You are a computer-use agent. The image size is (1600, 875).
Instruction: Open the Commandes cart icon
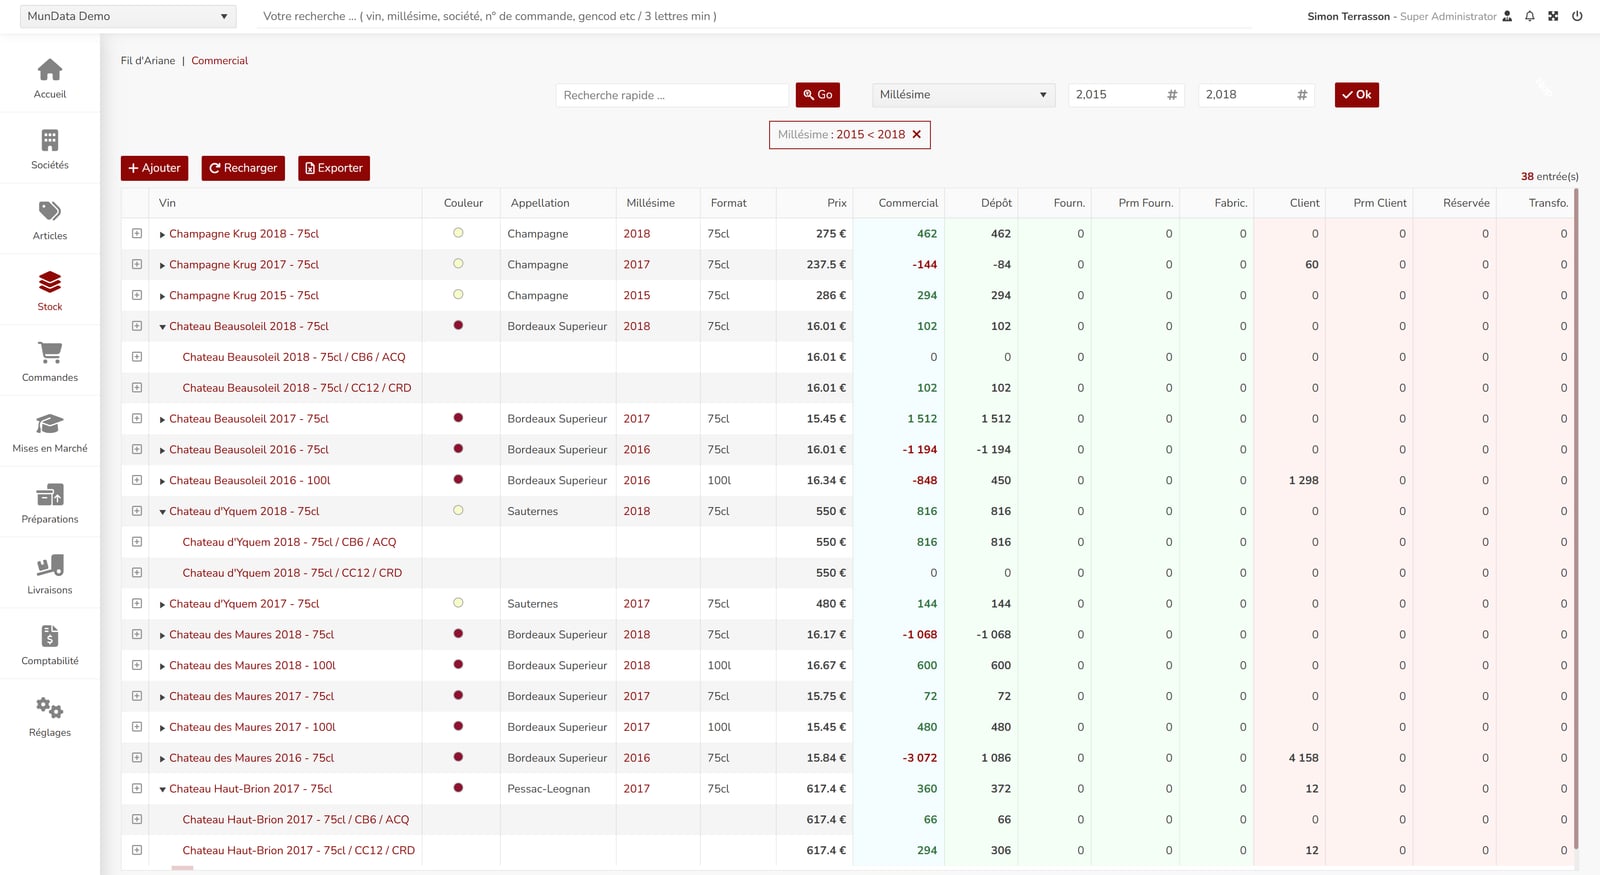point(50,352)
